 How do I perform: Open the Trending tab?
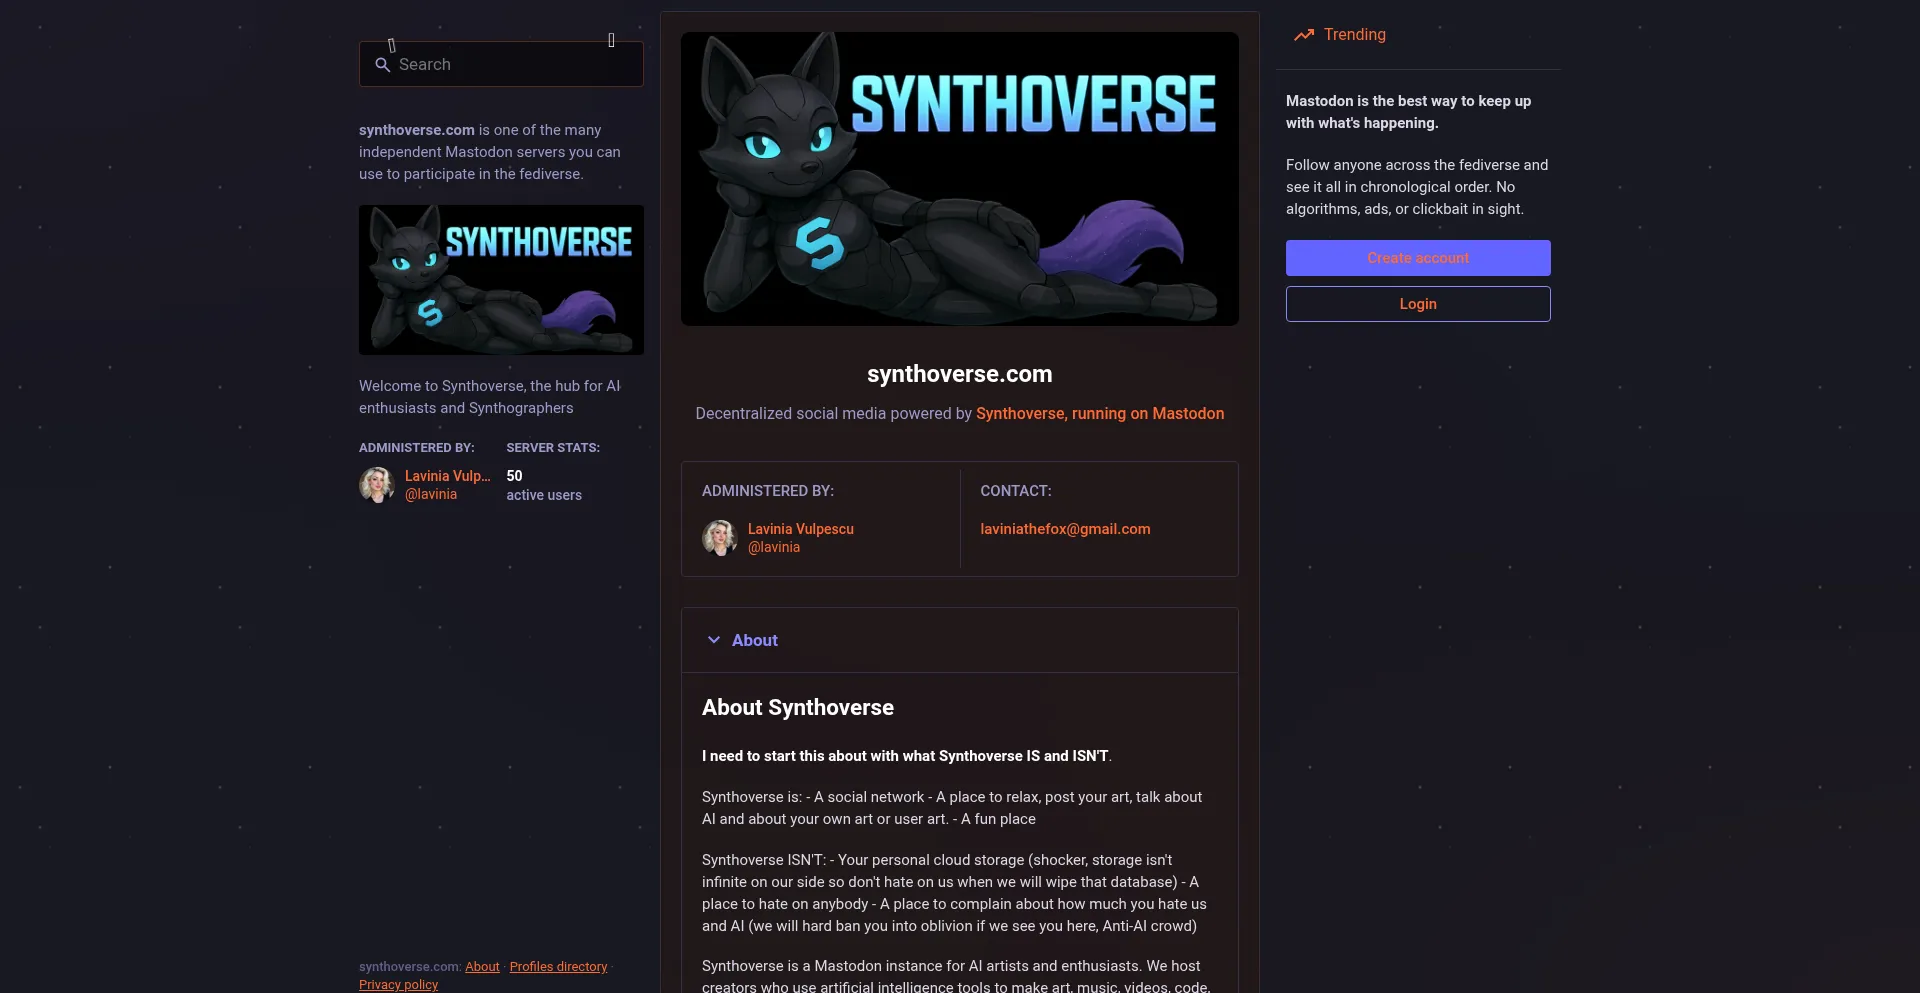tap(1354, 35)
